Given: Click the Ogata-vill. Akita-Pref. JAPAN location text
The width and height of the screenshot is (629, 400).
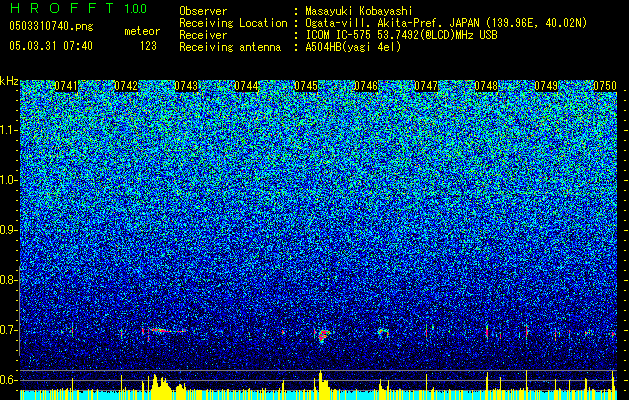Looking at the screenshot, I should tap(446, 23).
